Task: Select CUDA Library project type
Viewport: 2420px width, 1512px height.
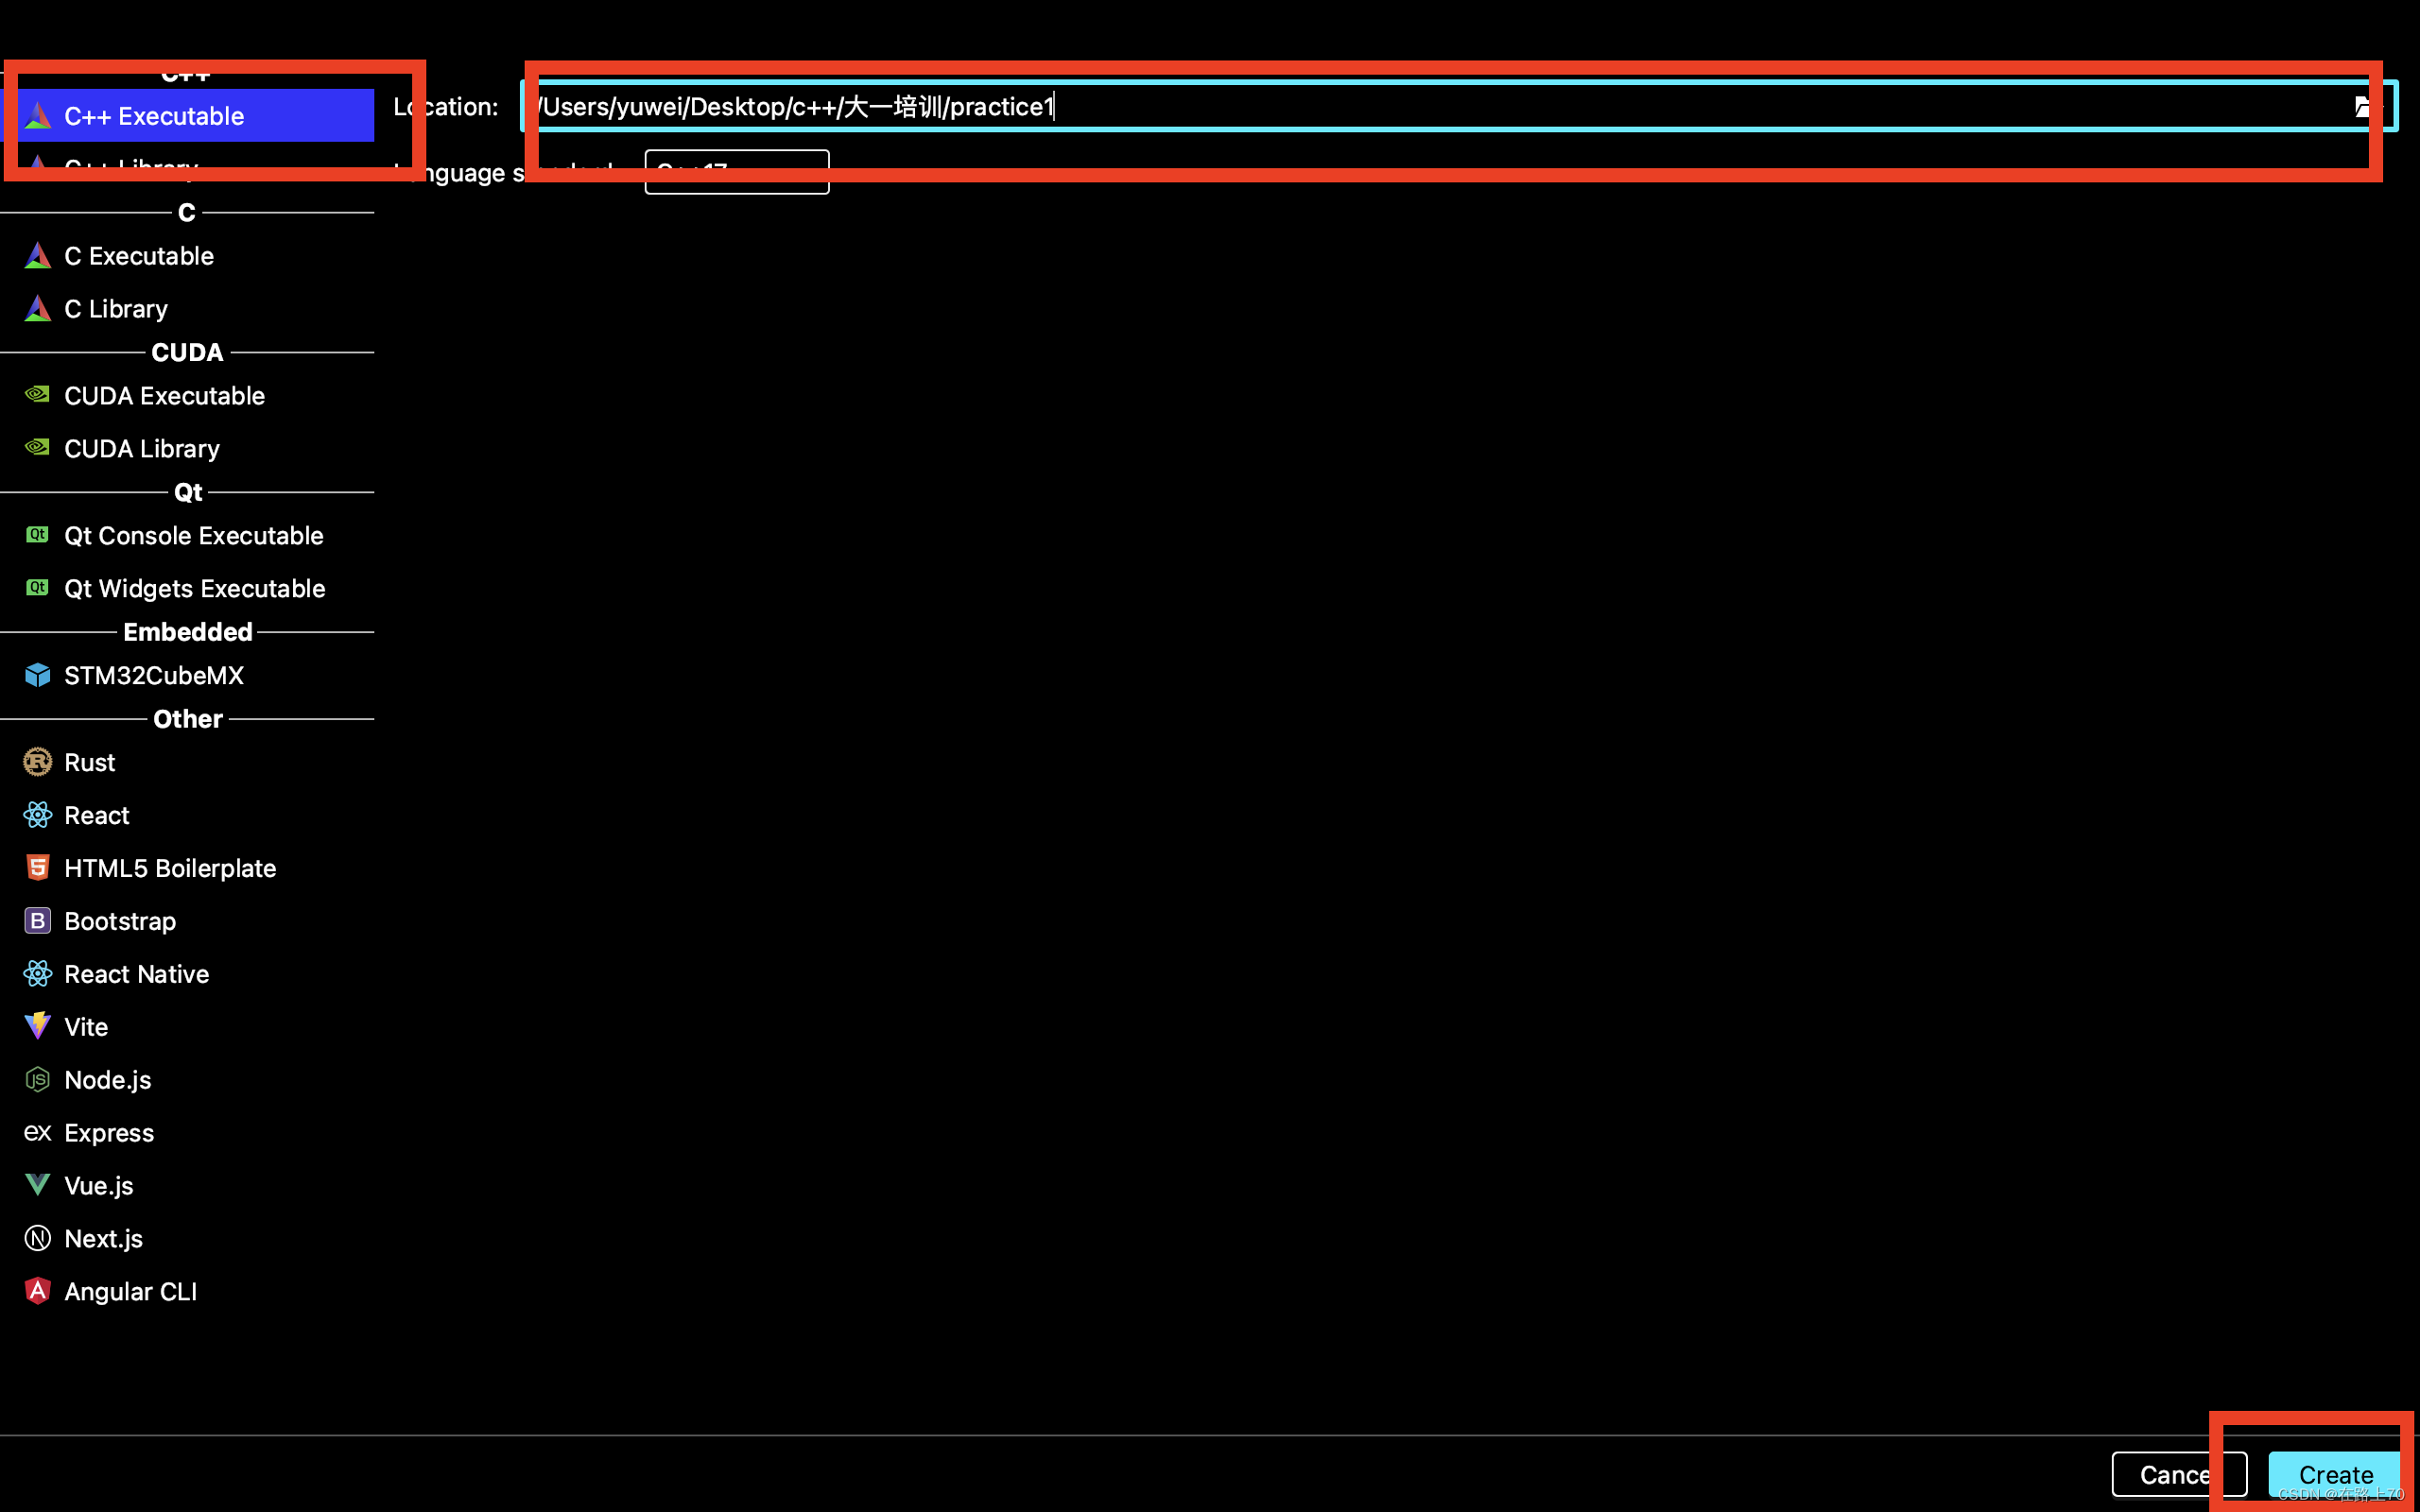Action: 141,448
